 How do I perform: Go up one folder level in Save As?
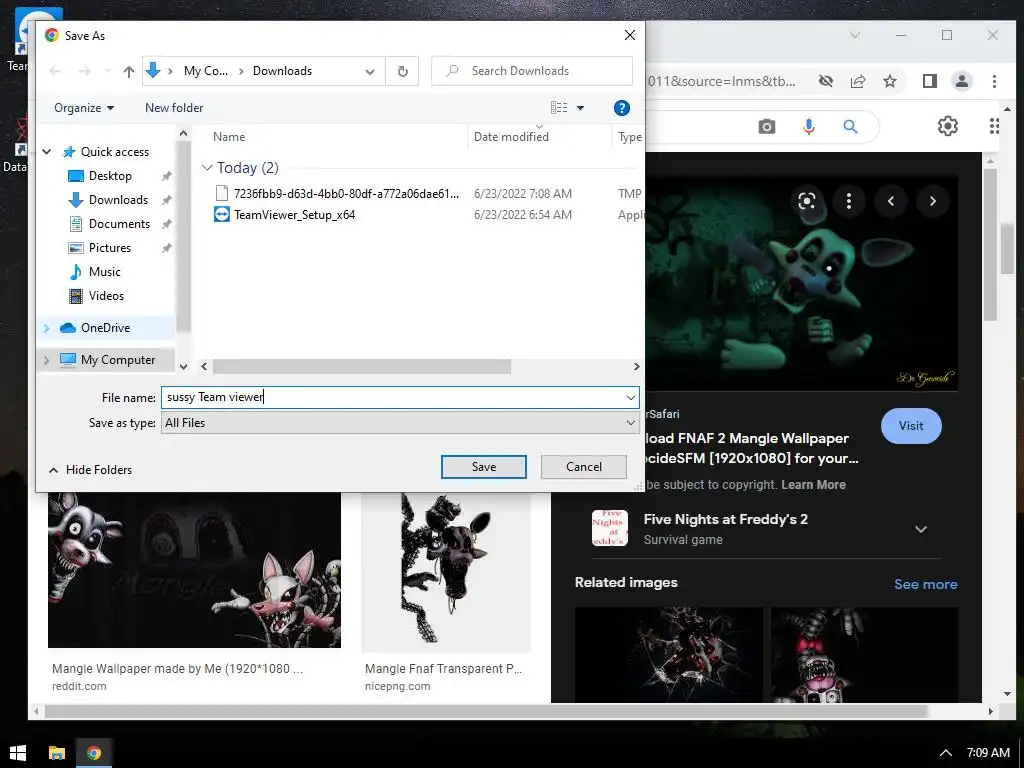pyautogui.click(x=129, y=71)
